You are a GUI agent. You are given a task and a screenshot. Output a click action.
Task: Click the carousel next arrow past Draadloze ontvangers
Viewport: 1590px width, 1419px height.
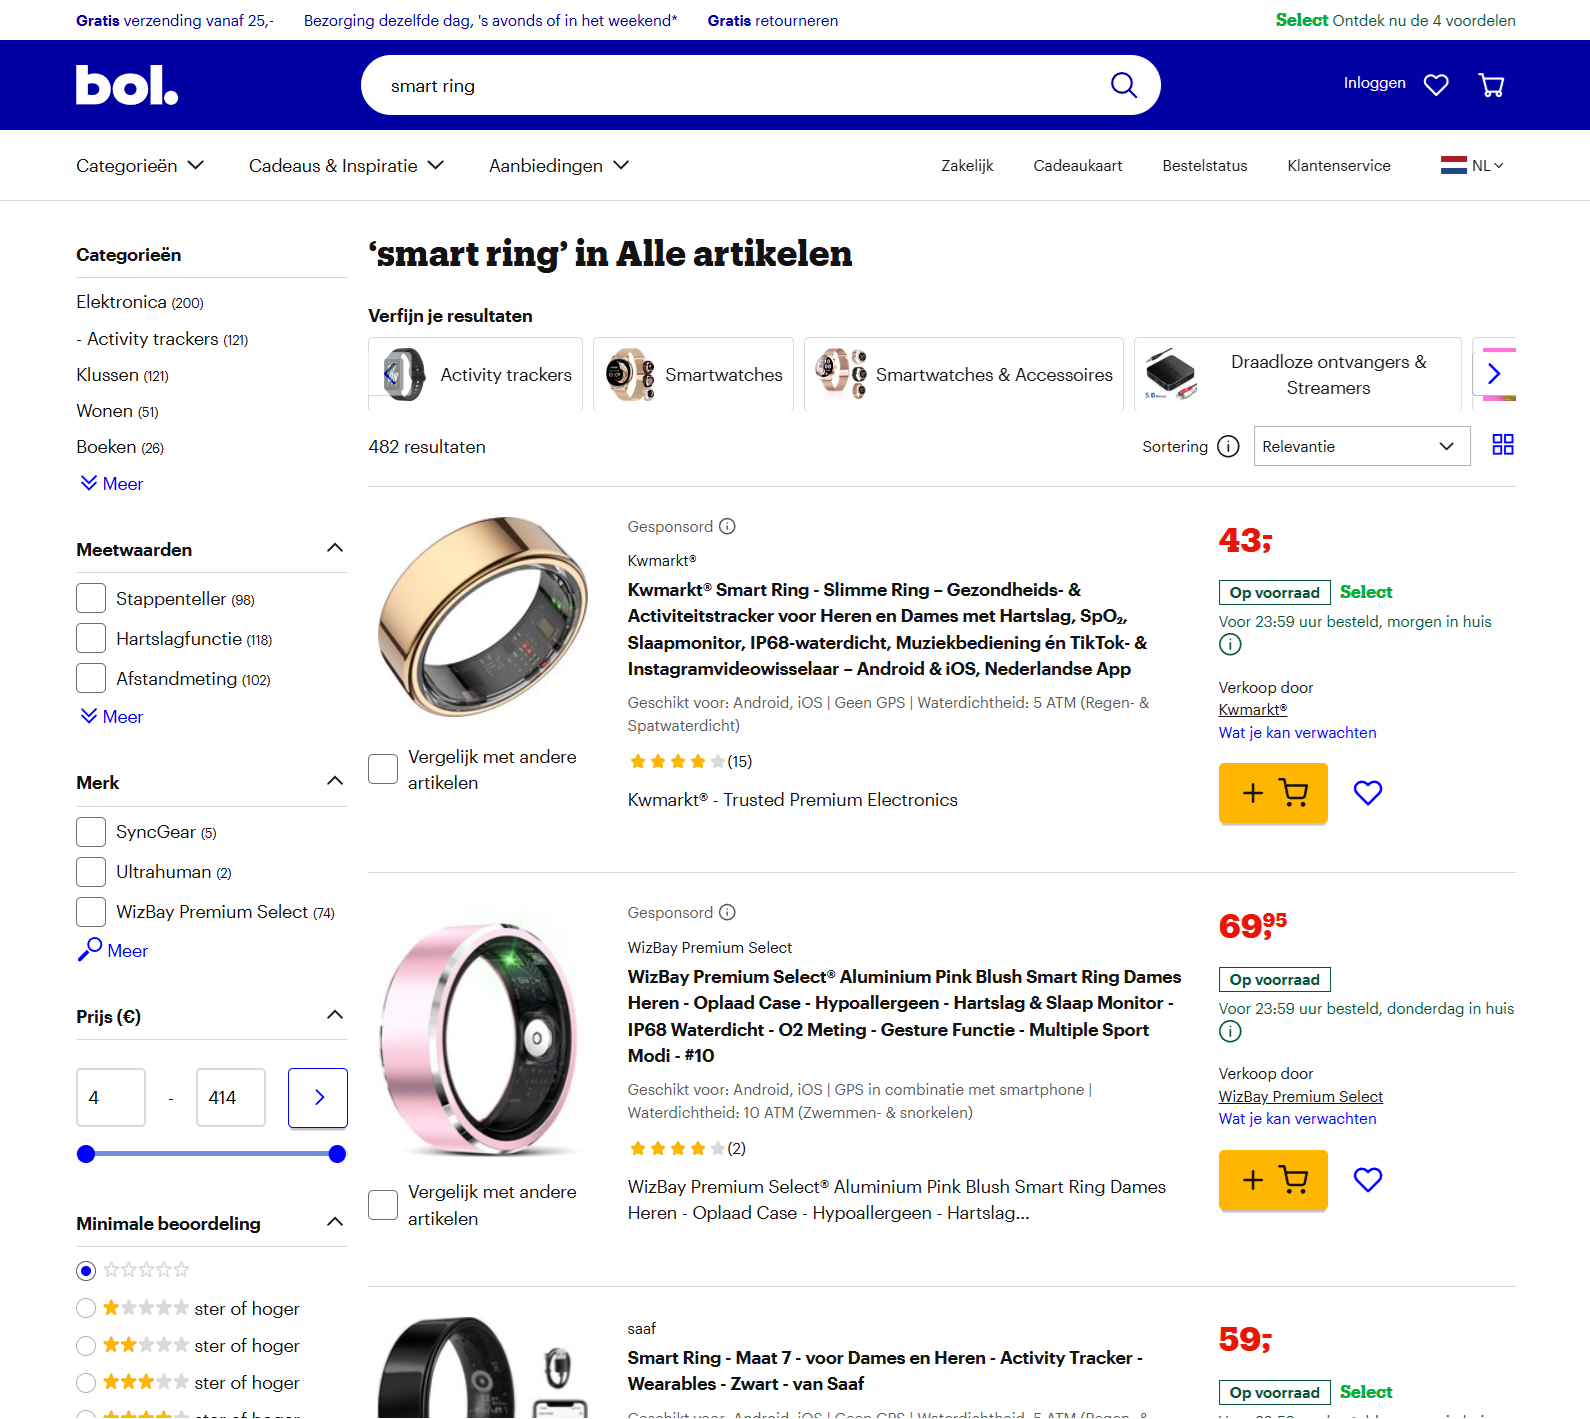coord(1495,373)
